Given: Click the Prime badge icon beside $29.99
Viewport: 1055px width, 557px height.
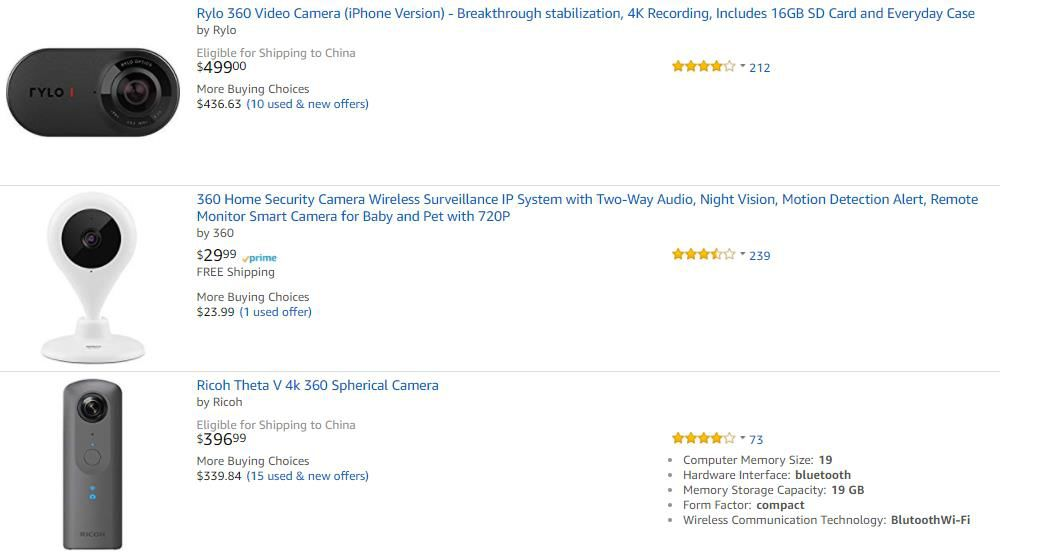Looking at the screenshot, I should tap(259, 258).
